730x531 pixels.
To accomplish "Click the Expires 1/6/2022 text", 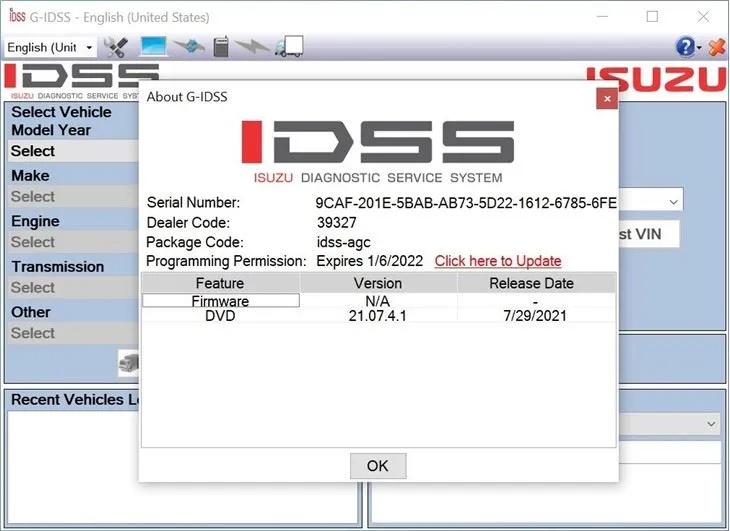I will tap(370, 261).
